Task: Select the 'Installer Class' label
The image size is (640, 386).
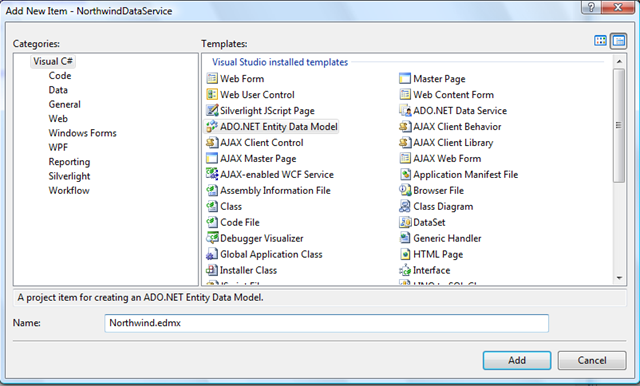Action: pyautogui.click(x=248, y=270)
